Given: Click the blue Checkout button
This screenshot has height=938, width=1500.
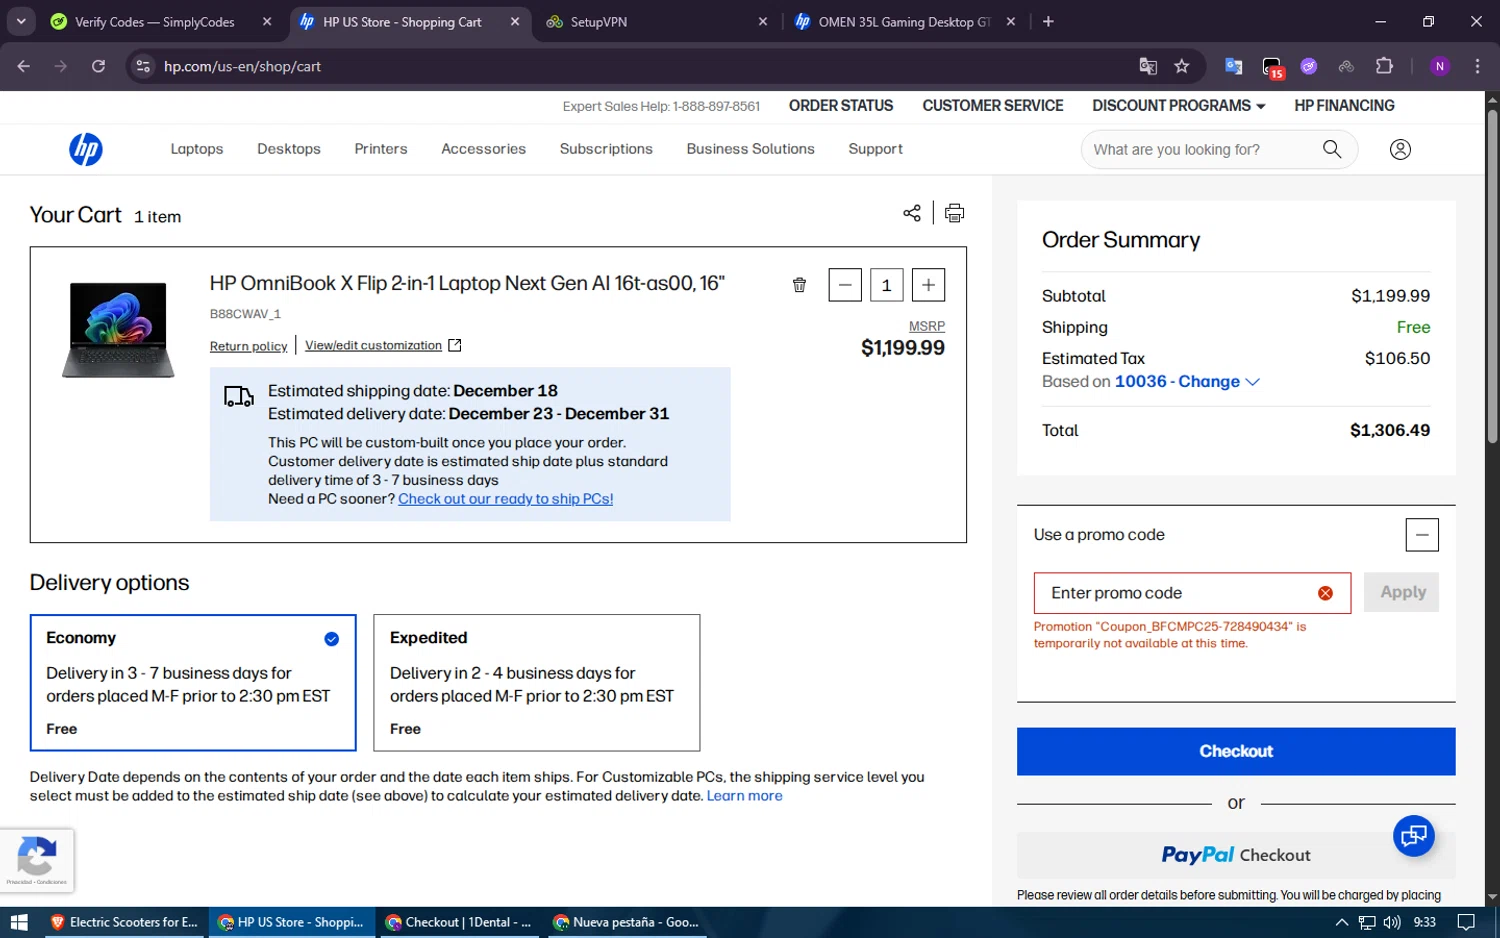Looking at the screenshot, I should click(x=1236, y=751).
